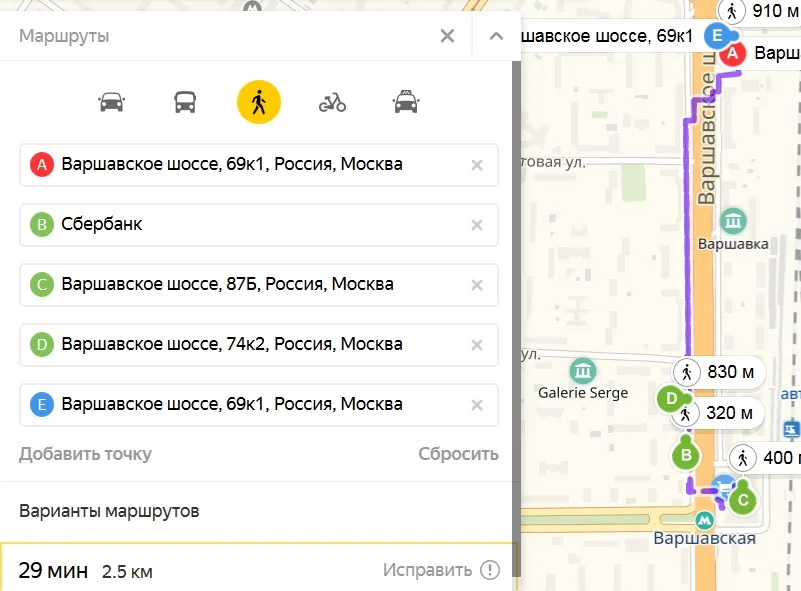Open the Galerie Serge map marker

tap(583, 371)
